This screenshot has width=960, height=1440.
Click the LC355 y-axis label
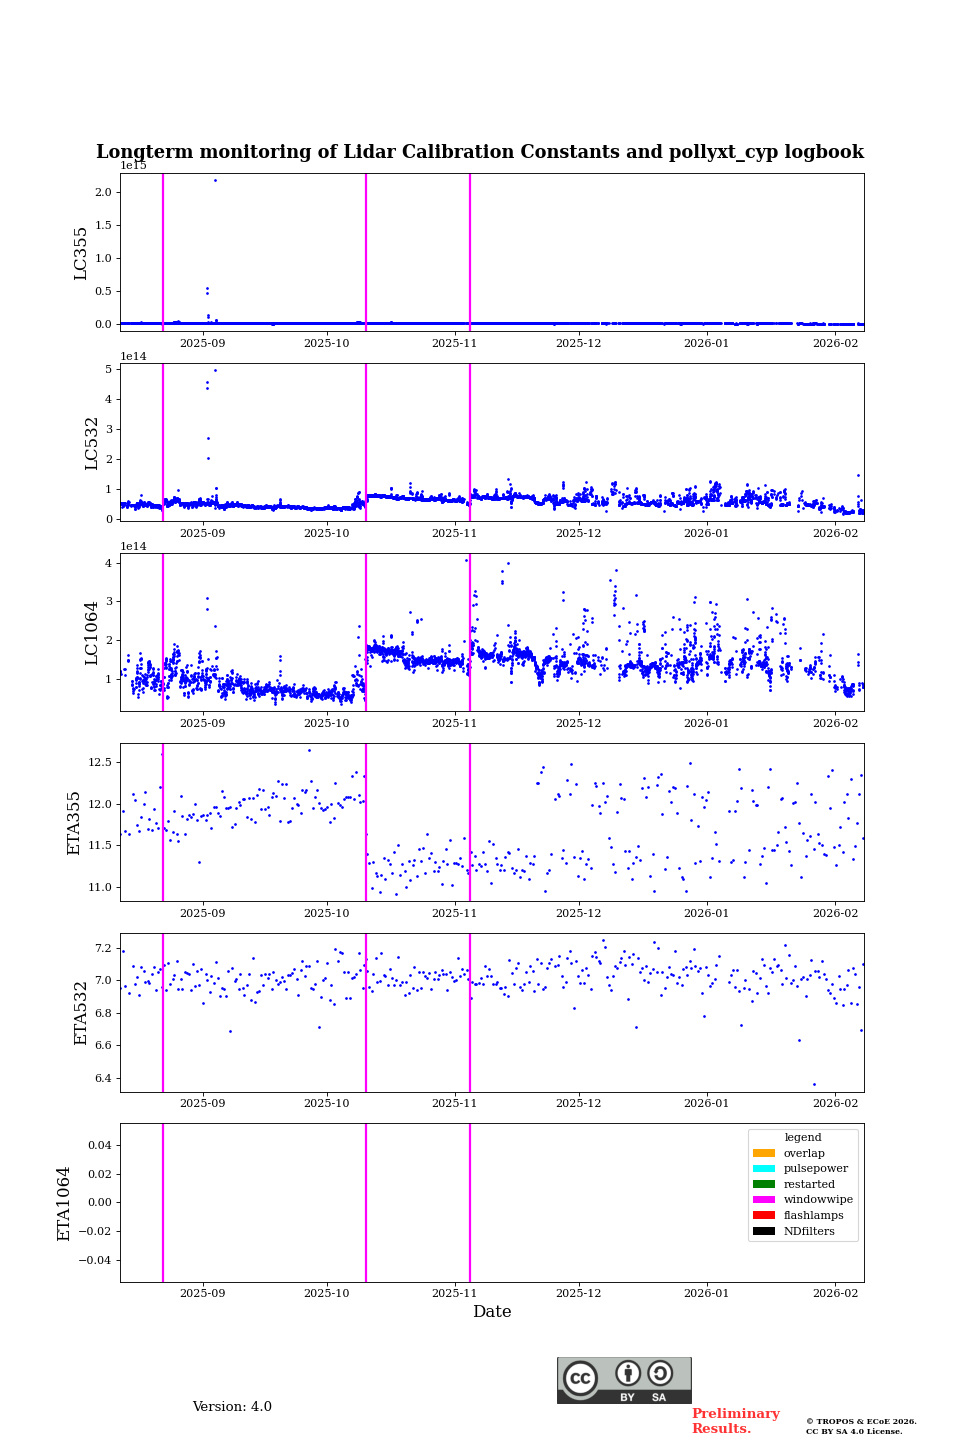[81, 253]
